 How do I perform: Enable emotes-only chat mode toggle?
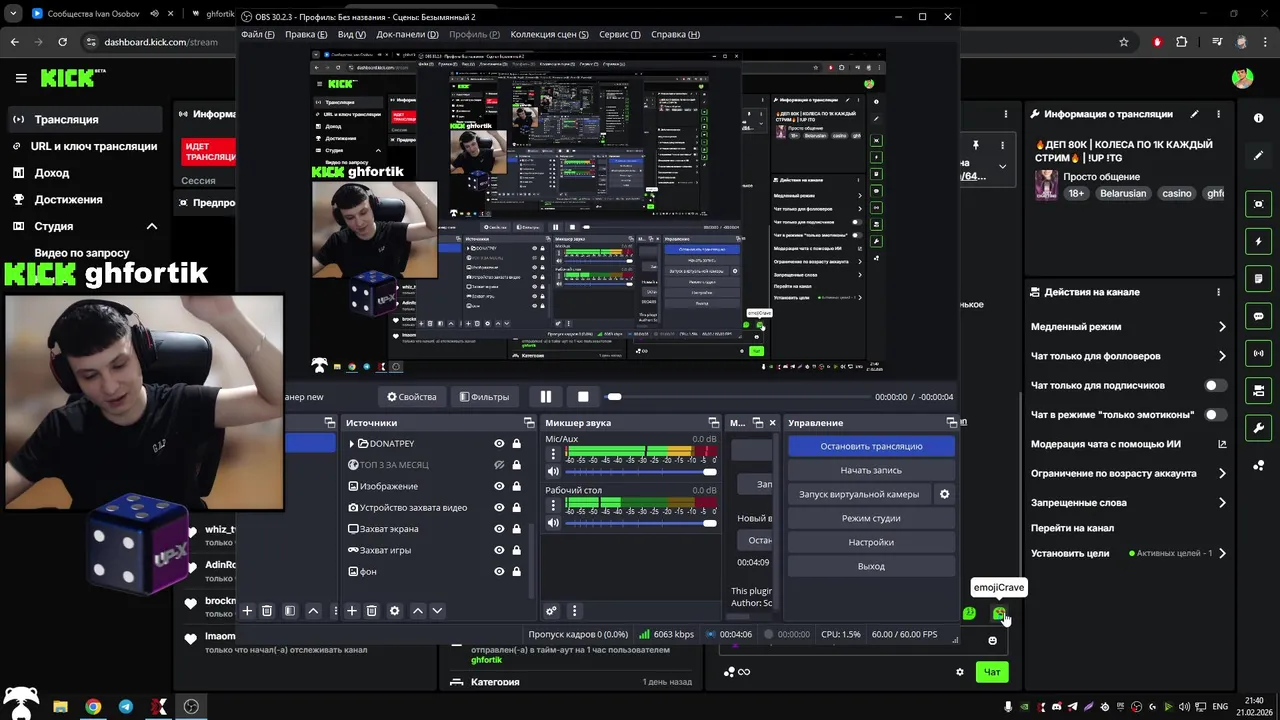click(1215, 414)
